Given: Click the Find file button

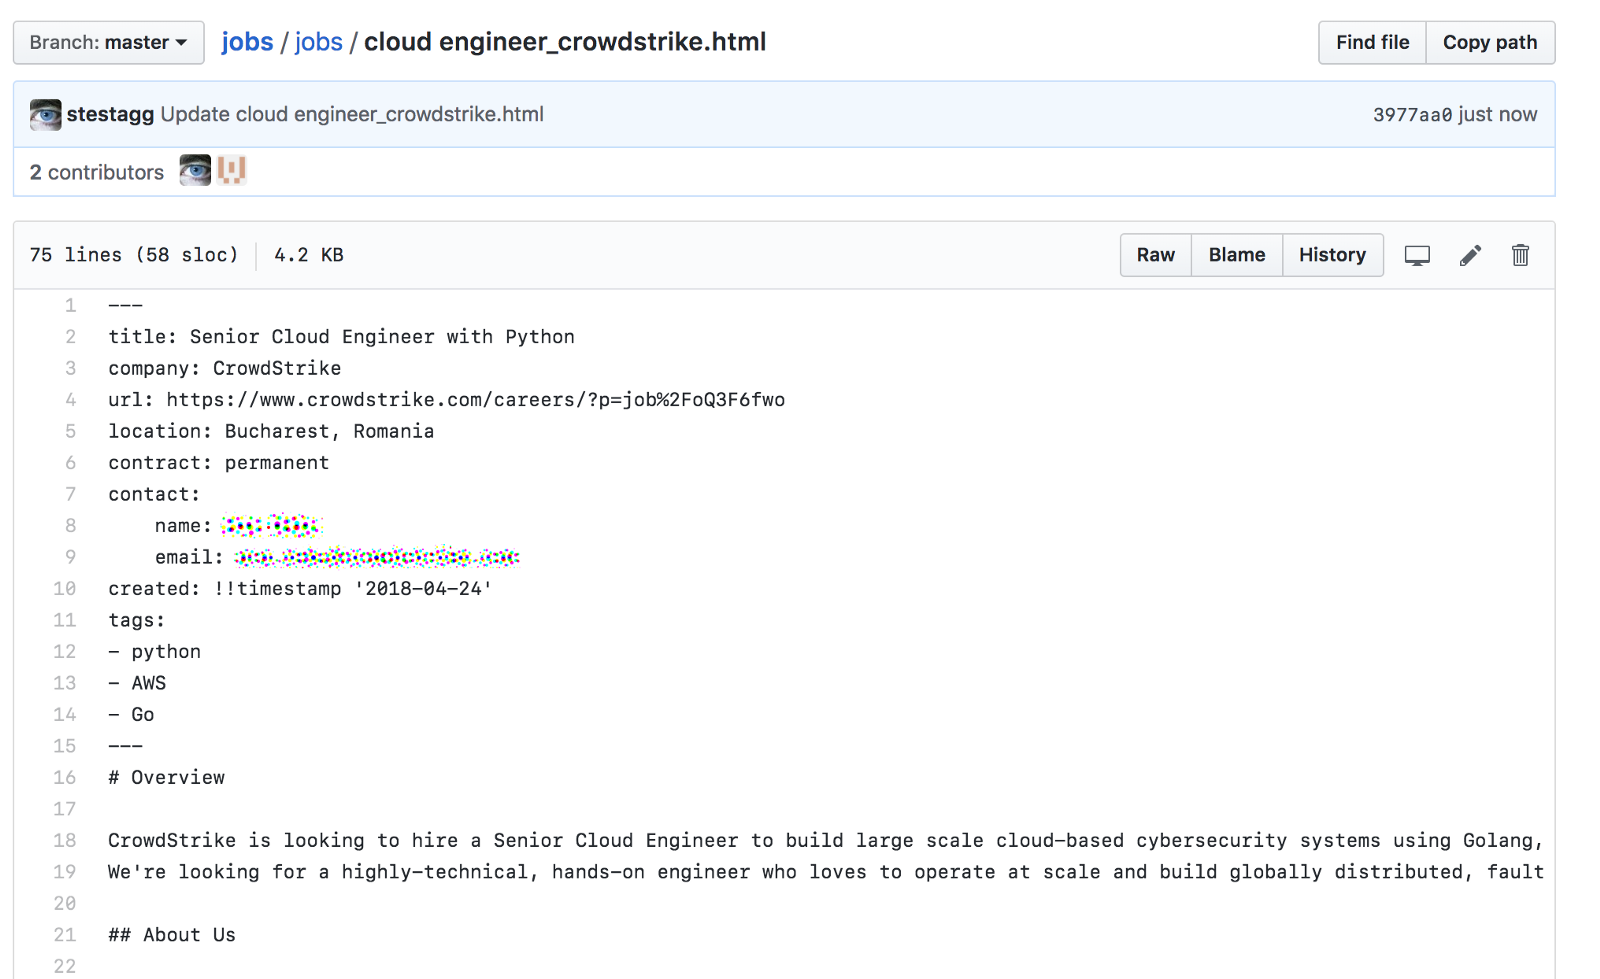Looking at the screenshot, I should click(1372, 43).
